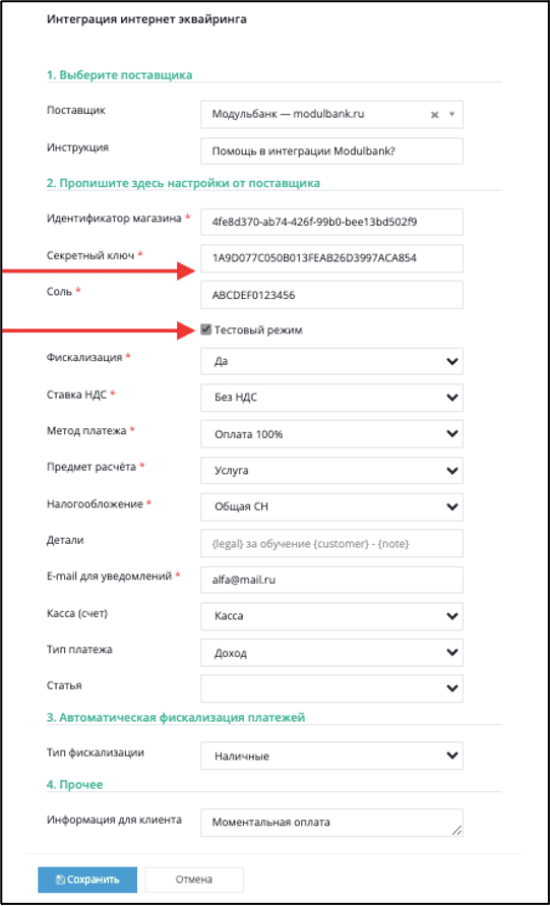Click the Сохранить button

pos(87,880)
